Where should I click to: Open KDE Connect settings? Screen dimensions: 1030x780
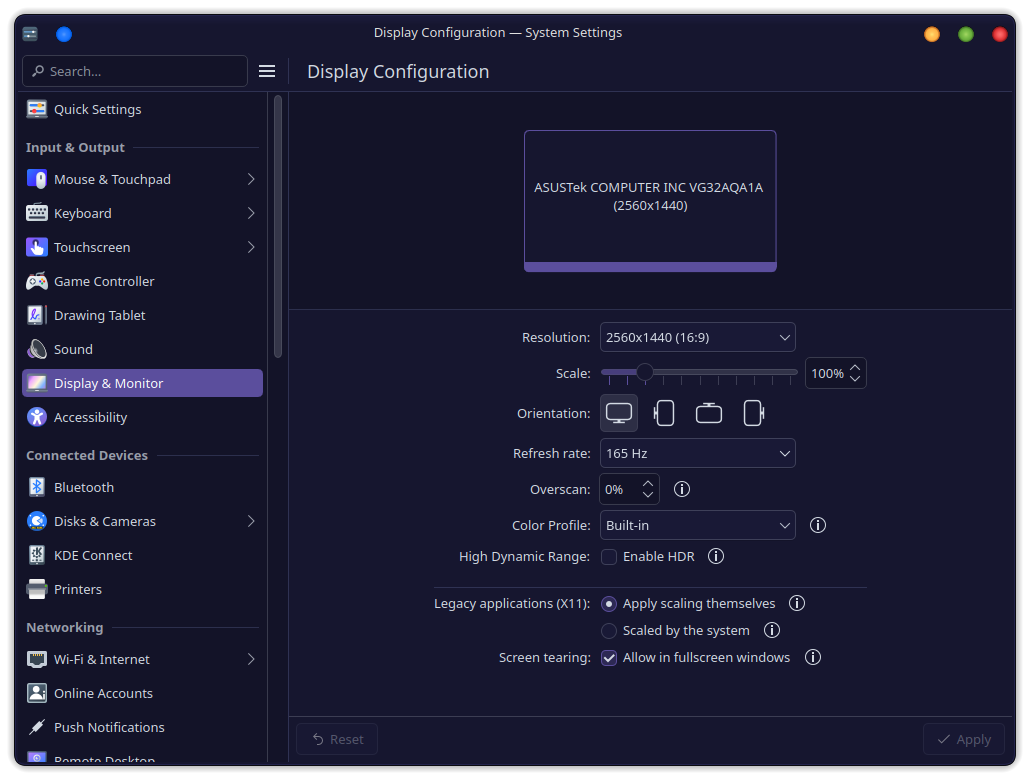[143, 555]
